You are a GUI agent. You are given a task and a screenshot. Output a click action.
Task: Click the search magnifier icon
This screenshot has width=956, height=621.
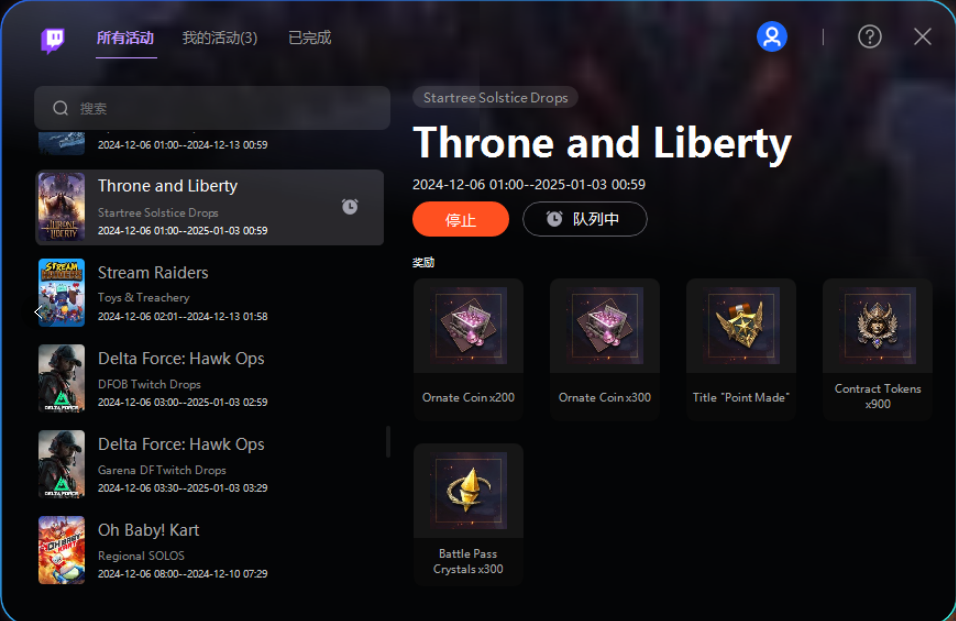pyautogui.click(x=60, y=108)
